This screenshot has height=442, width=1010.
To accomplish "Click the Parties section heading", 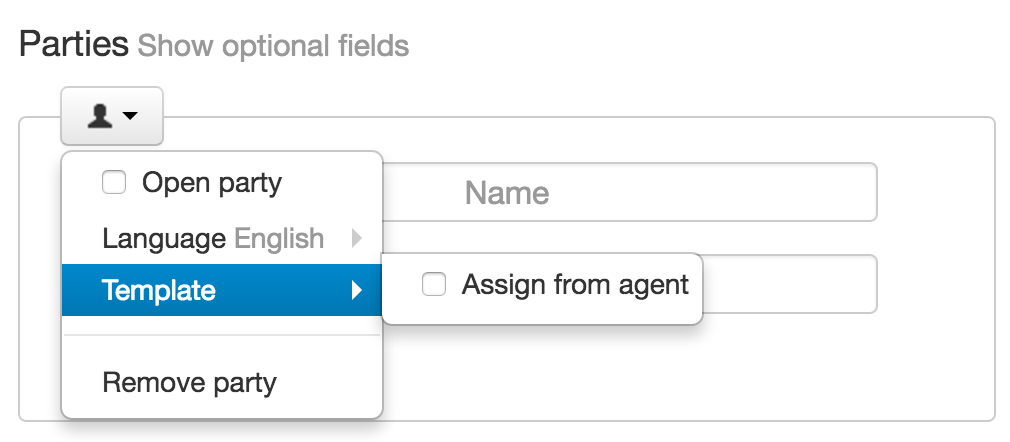I will pyautogui.click(x=74, y=44).
